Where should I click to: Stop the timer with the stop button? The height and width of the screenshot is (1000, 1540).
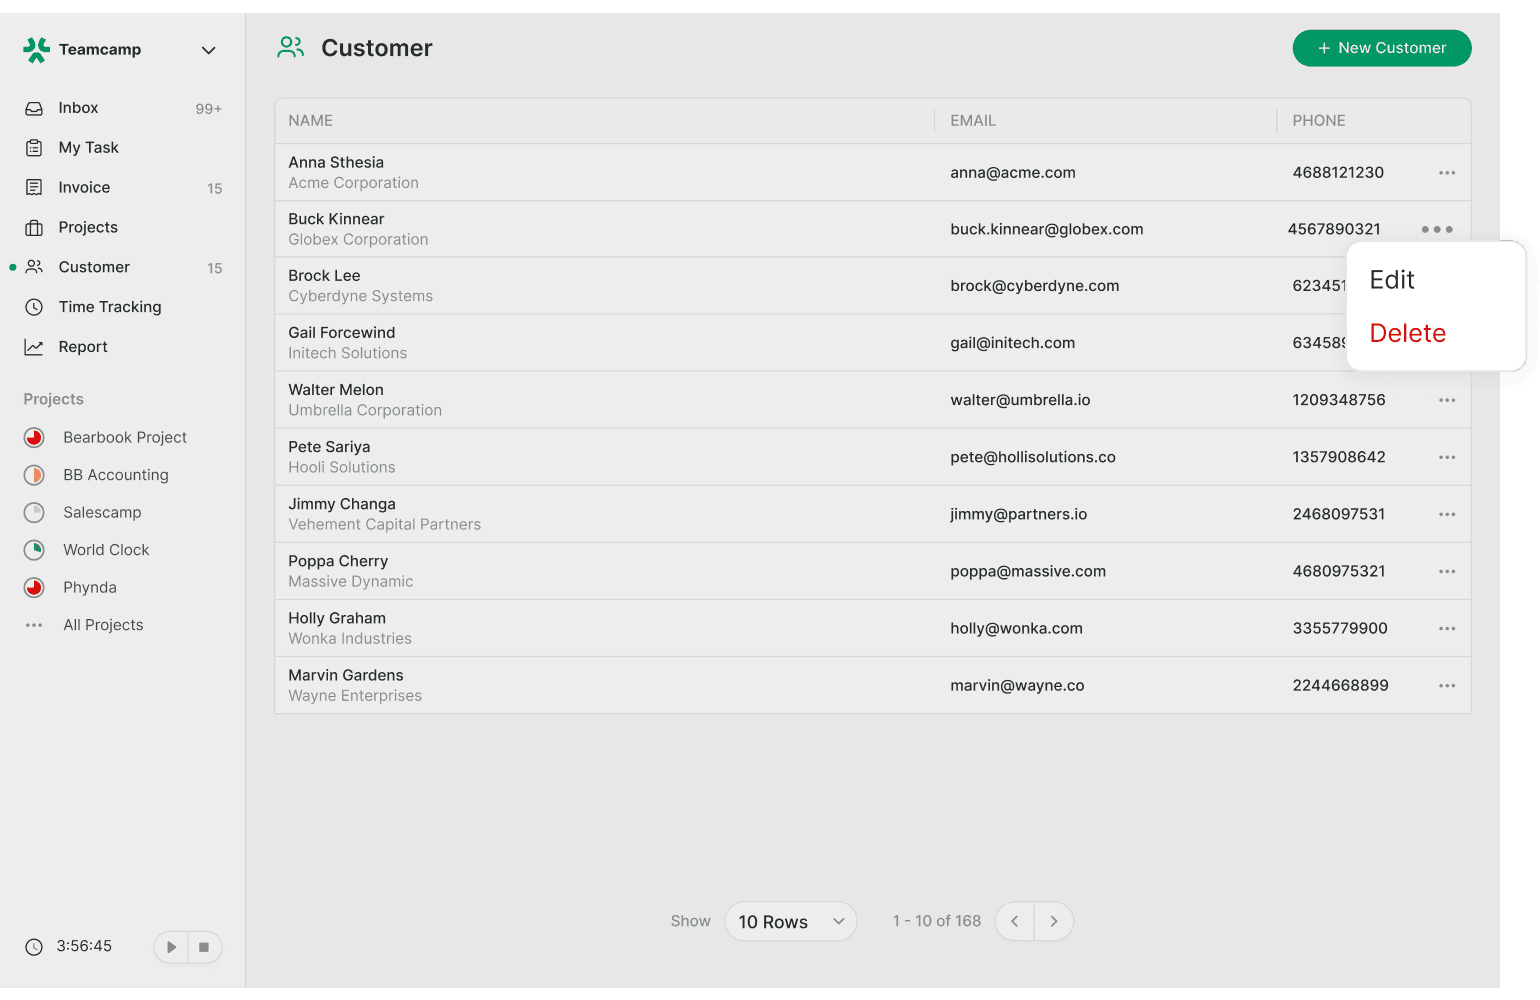coord(204,947)
